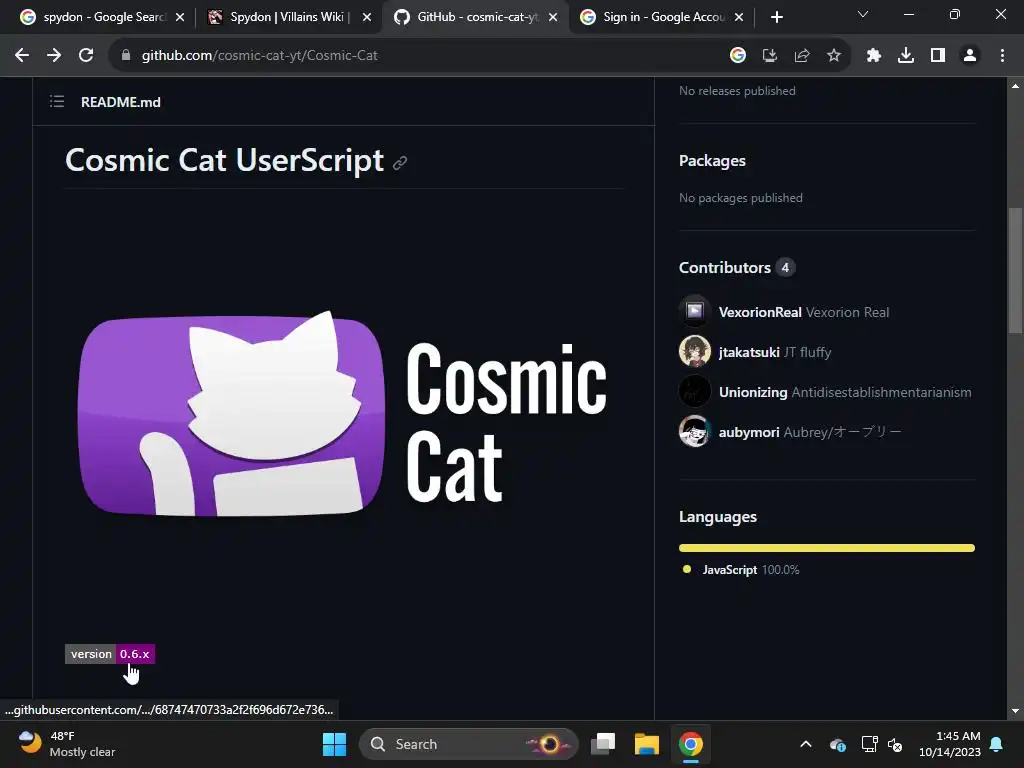
Task: Go forward with the browser forward arrow
Action: point(54,56)
